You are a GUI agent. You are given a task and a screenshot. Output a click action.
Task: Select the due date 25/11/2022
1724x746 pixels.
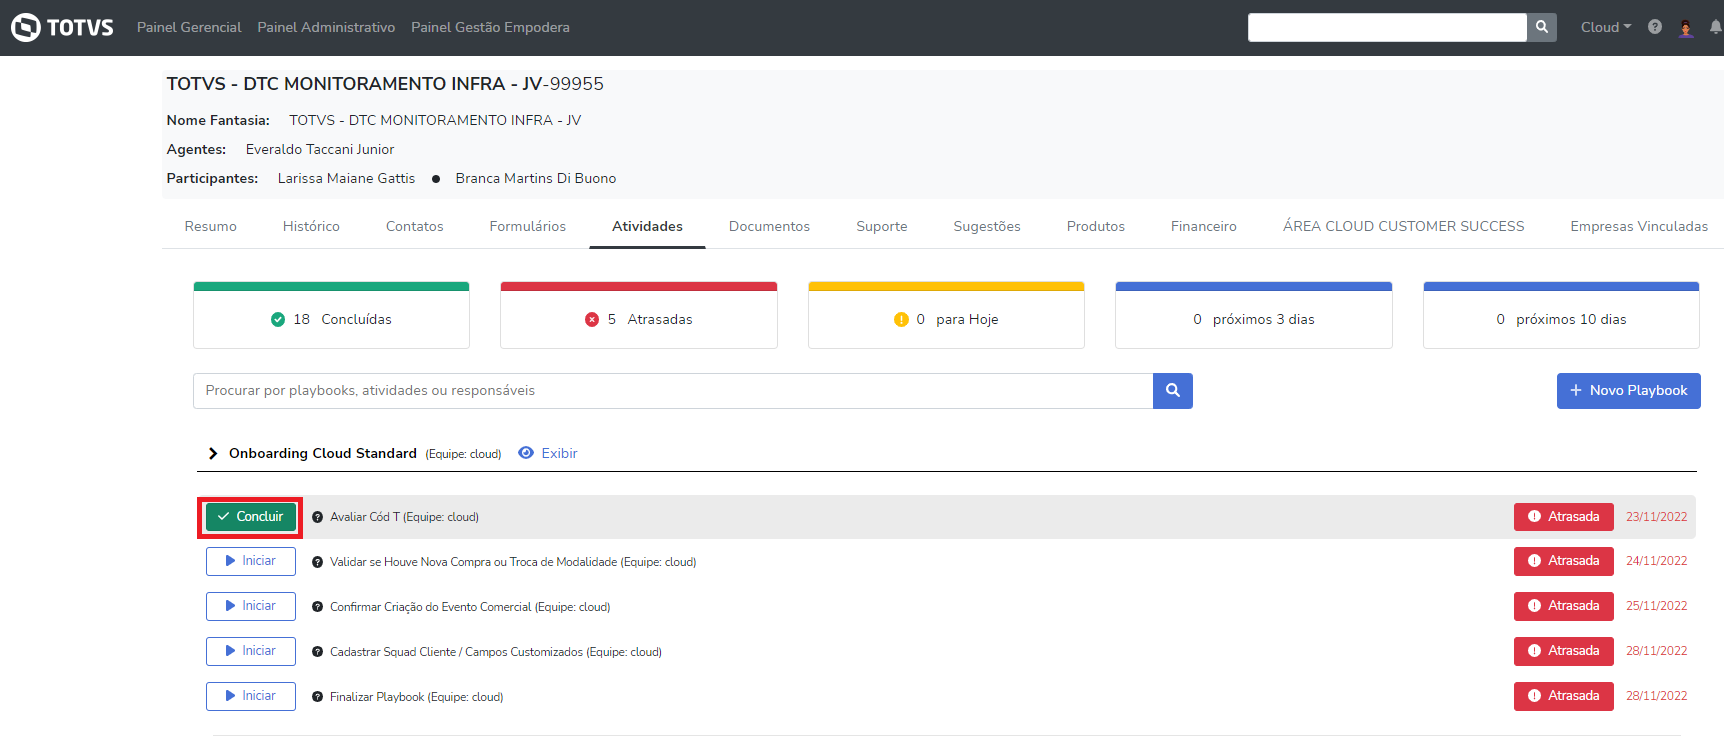coord(1656,606)
